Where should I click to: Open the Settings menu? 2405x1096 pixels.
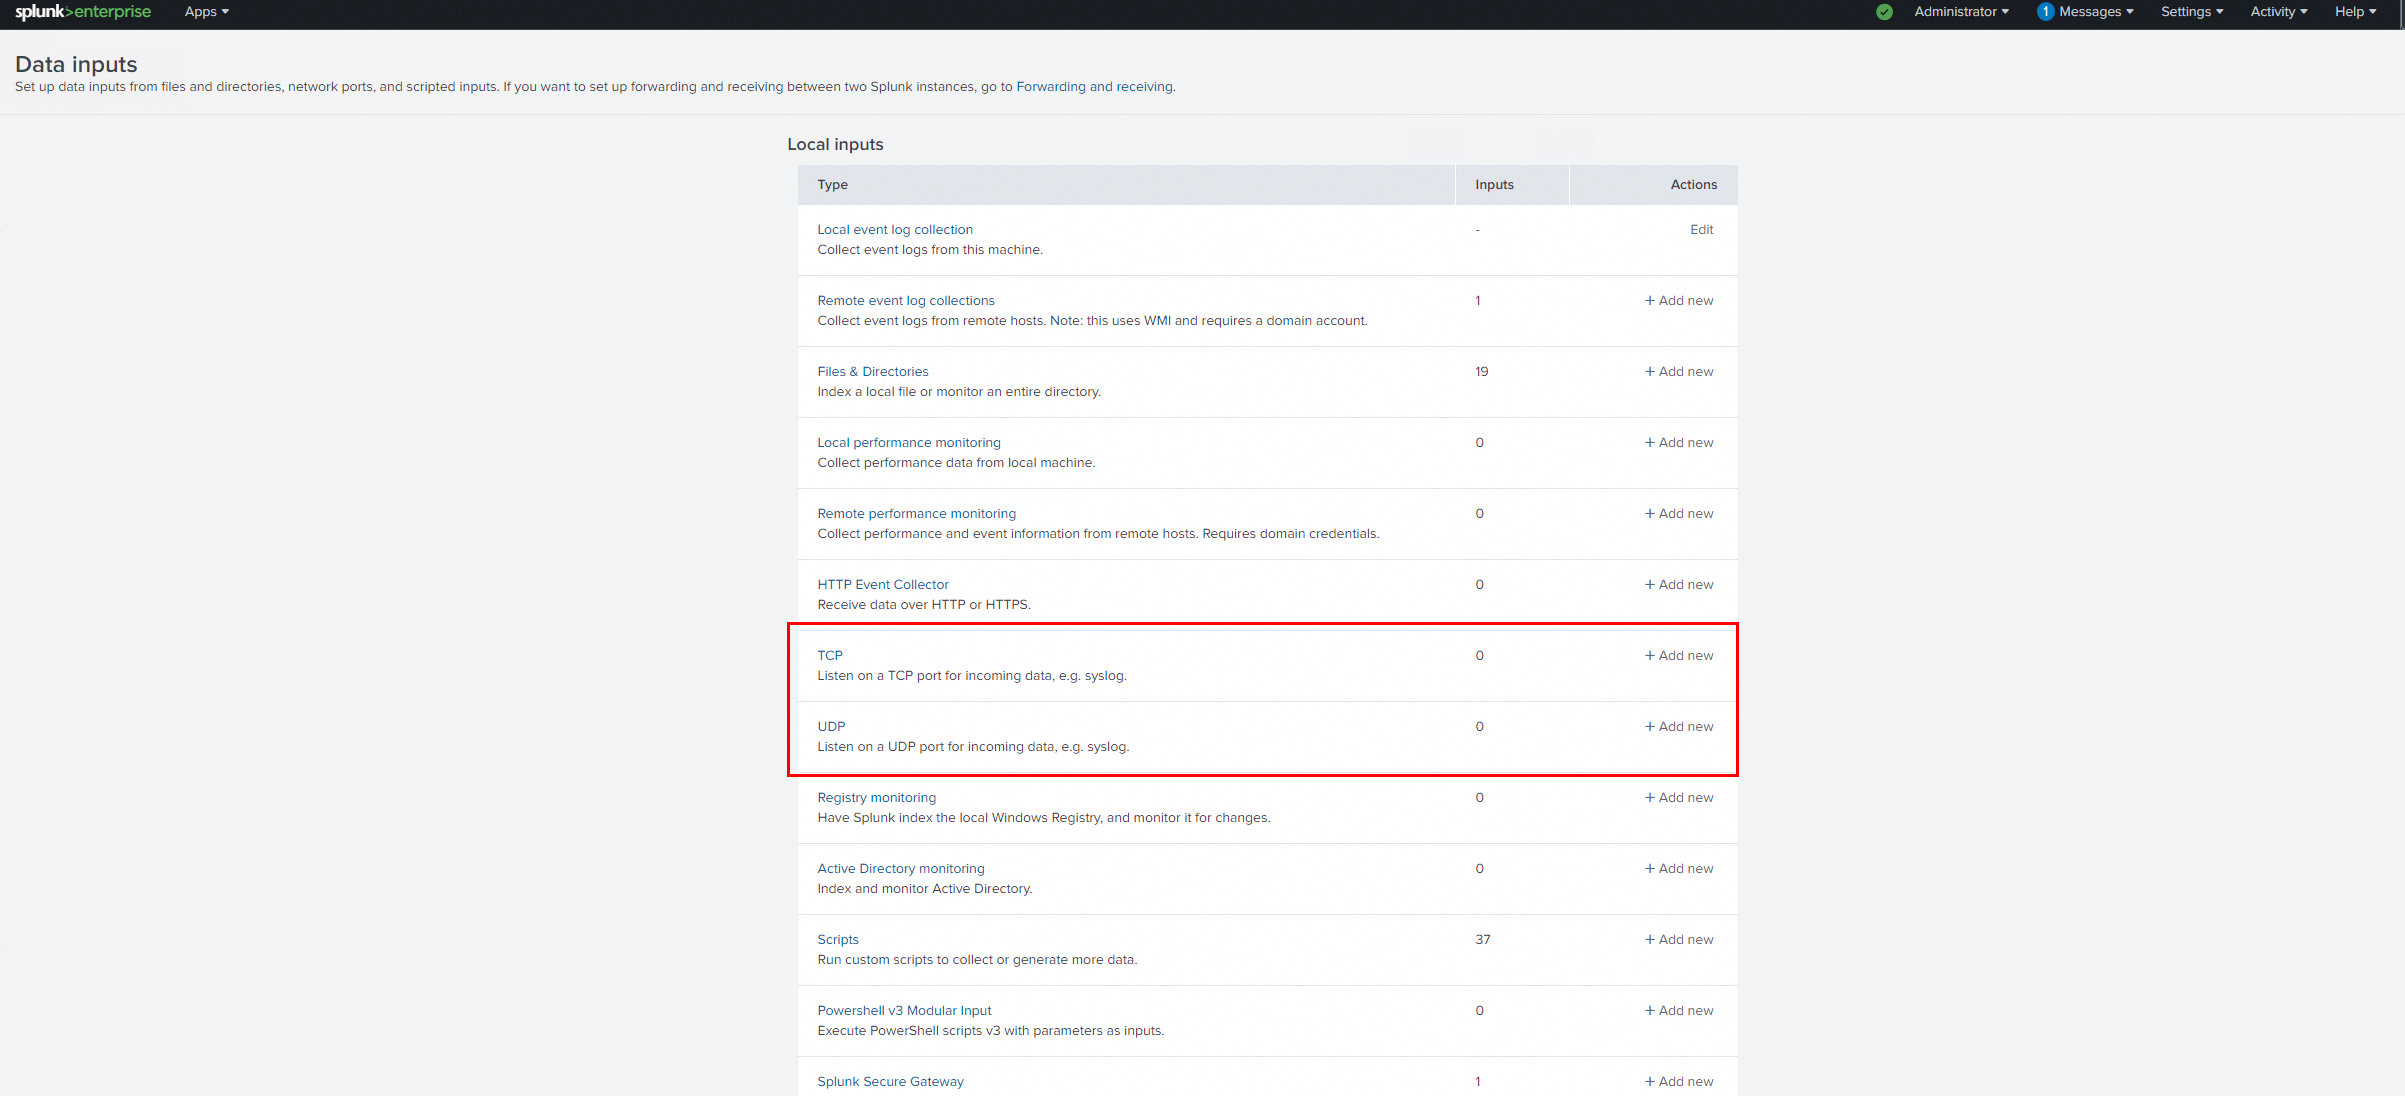[2192, 12]
